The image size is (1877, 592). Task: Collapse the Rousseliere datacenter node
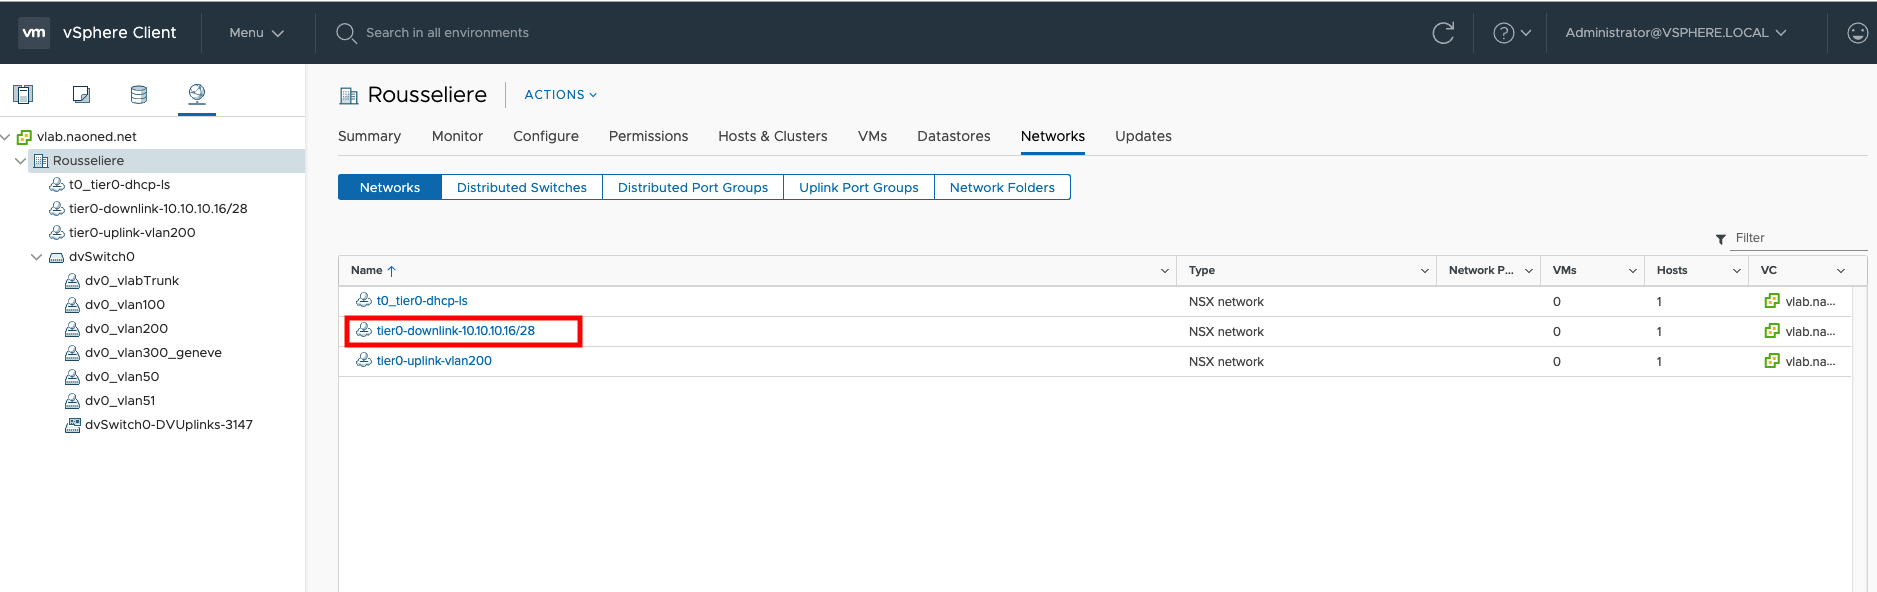(x=21, y=161)
